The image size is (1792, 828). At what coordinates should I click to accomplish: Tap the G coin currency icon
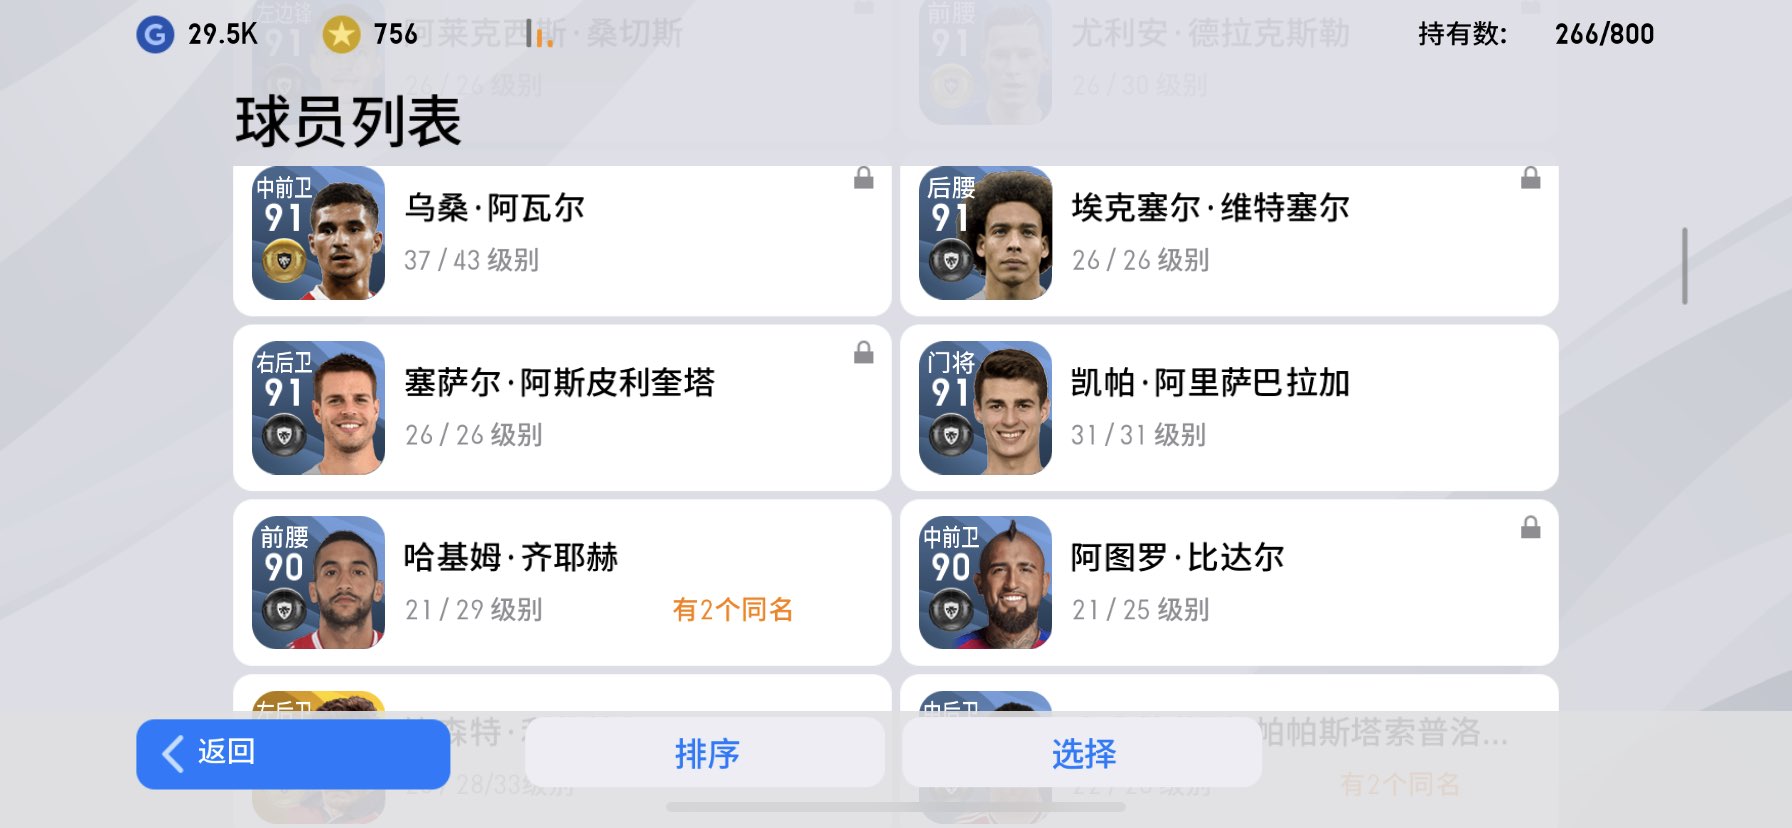click(155, 35)
